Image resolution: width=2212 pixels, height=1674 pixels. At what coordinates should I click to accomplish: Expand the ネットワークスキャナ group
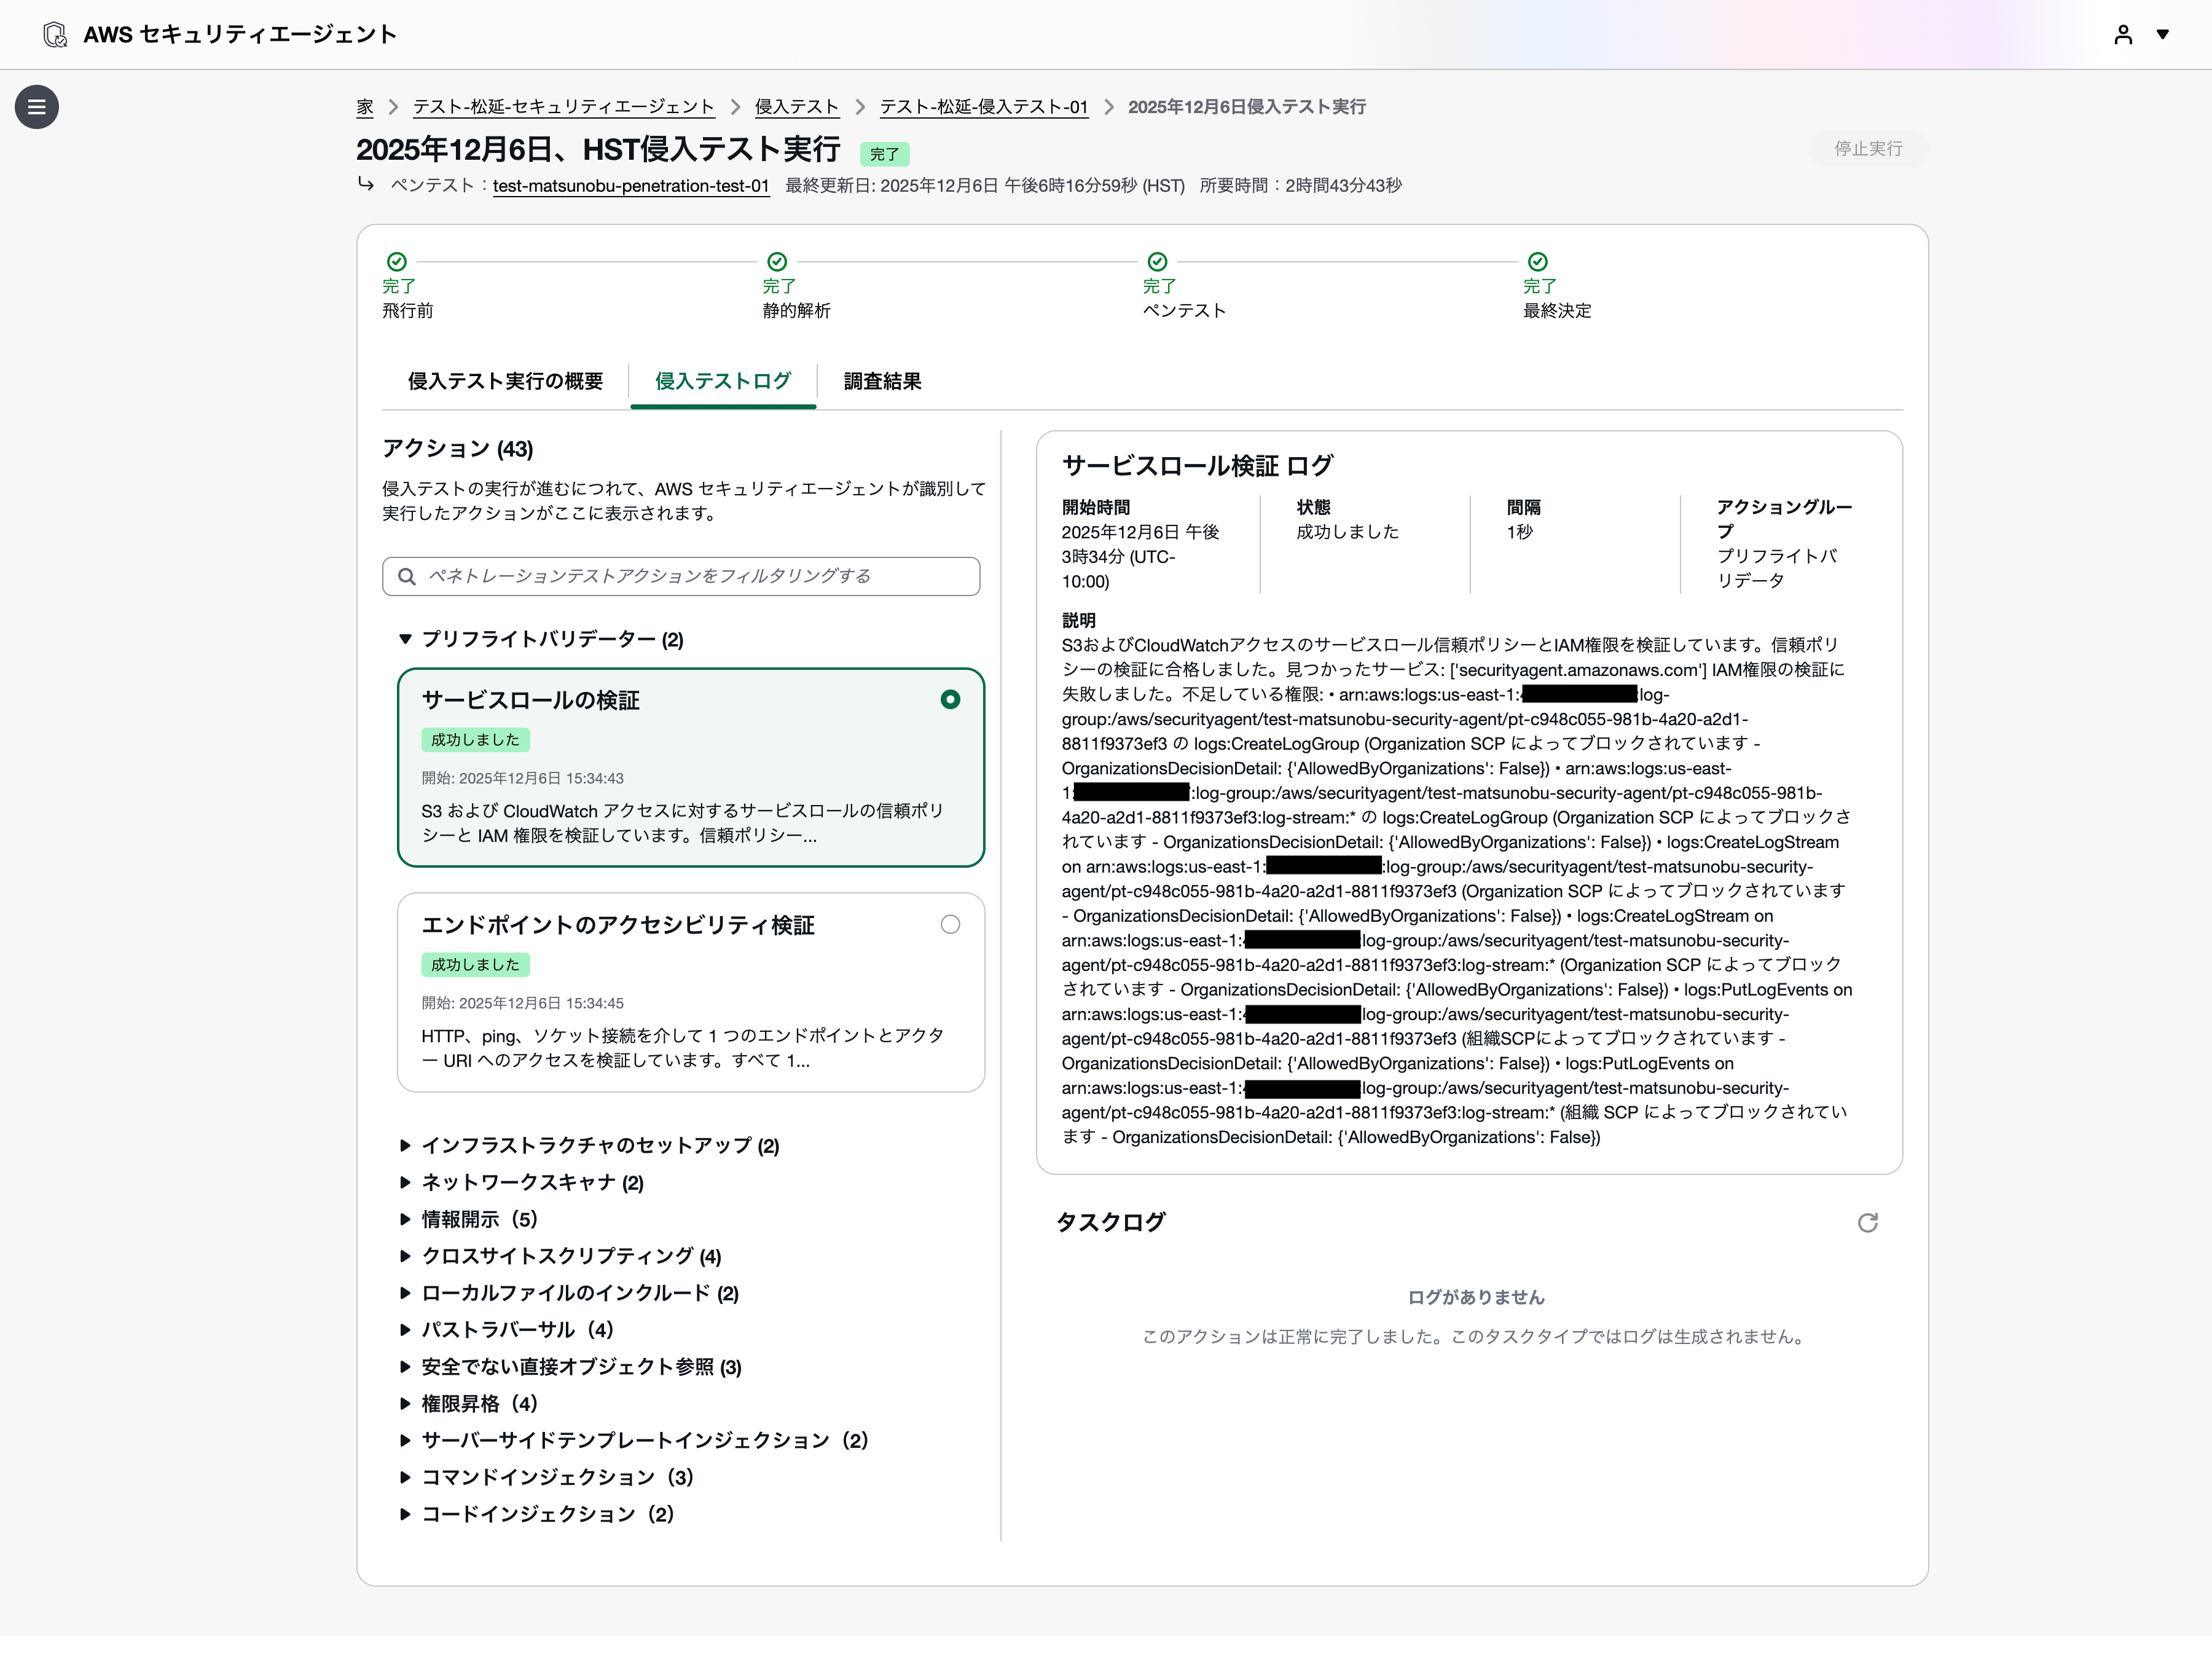click(x=405, y=1183)
